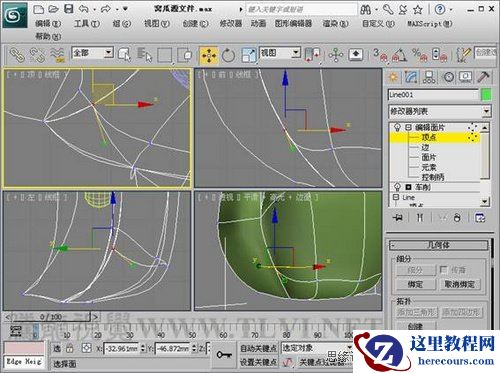The height and width of the screenshot is (373, 500).
Task: Open help with the question mark icon
Action: 440,10
